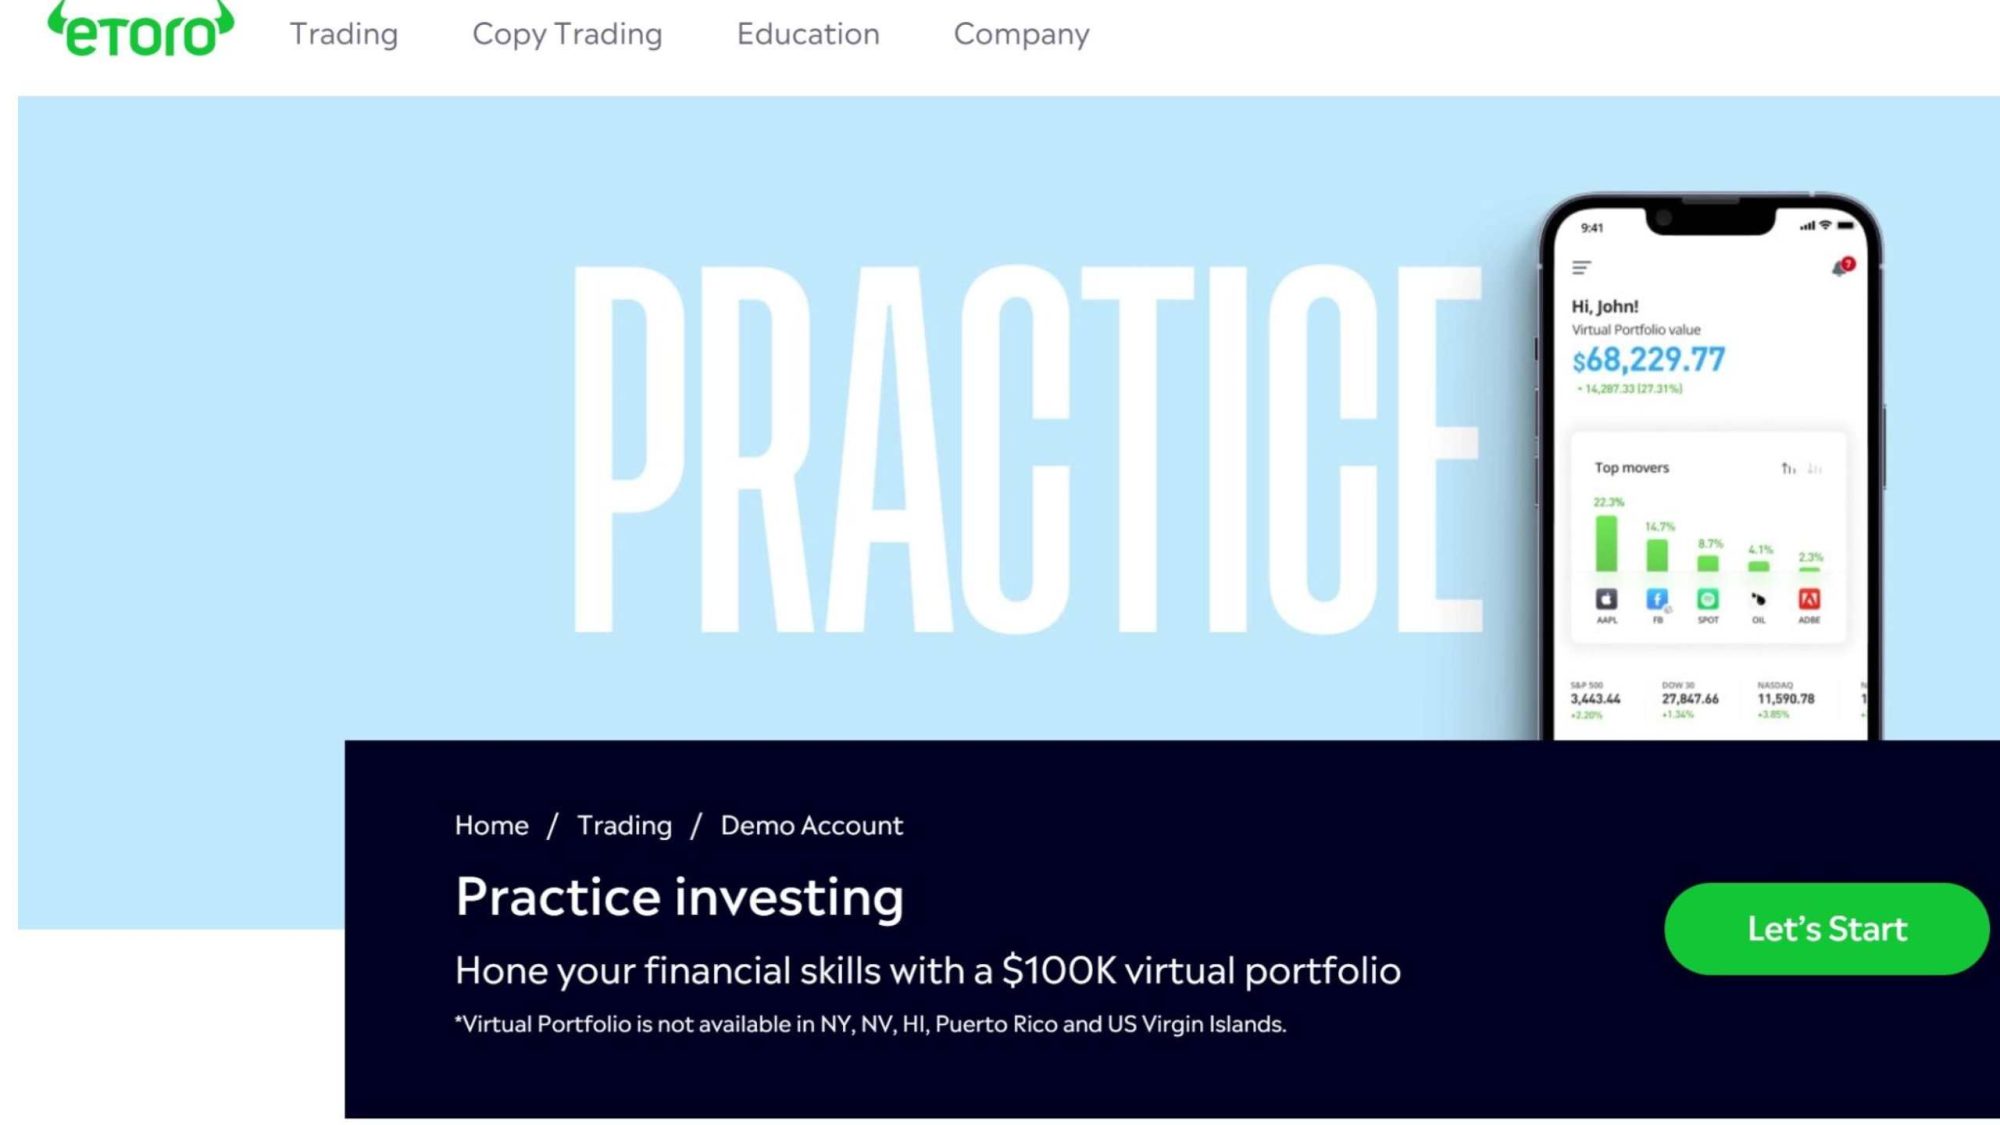Screen dimensions: 2000x1125
Task: Select the SPOT Spotify stock icon
Action: click(1708, 599)
